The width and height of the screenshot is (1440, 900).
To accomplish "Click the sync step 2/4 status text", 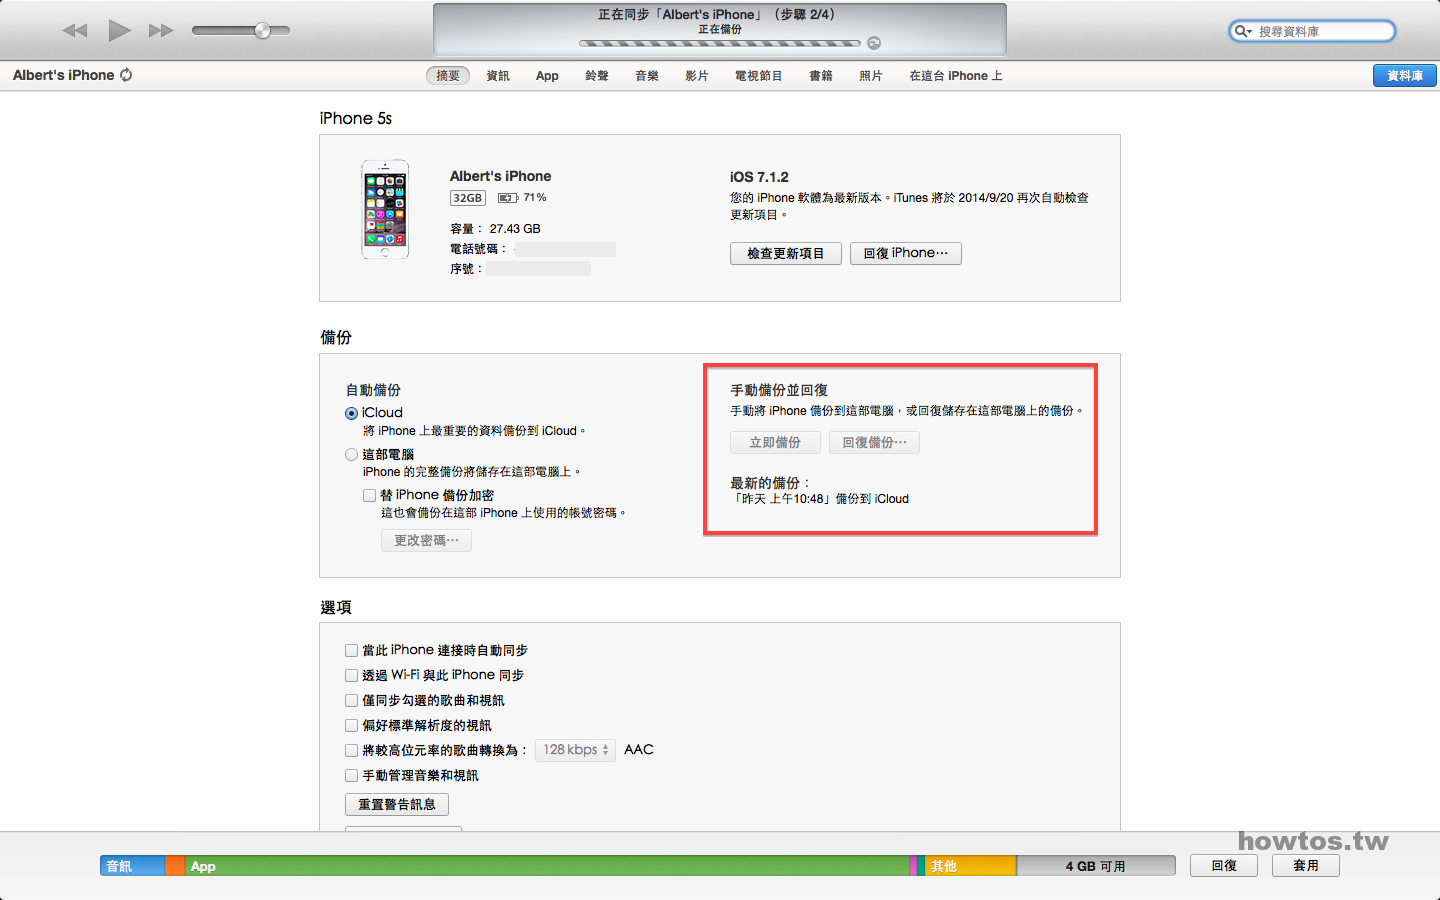I will click(716, 15).
